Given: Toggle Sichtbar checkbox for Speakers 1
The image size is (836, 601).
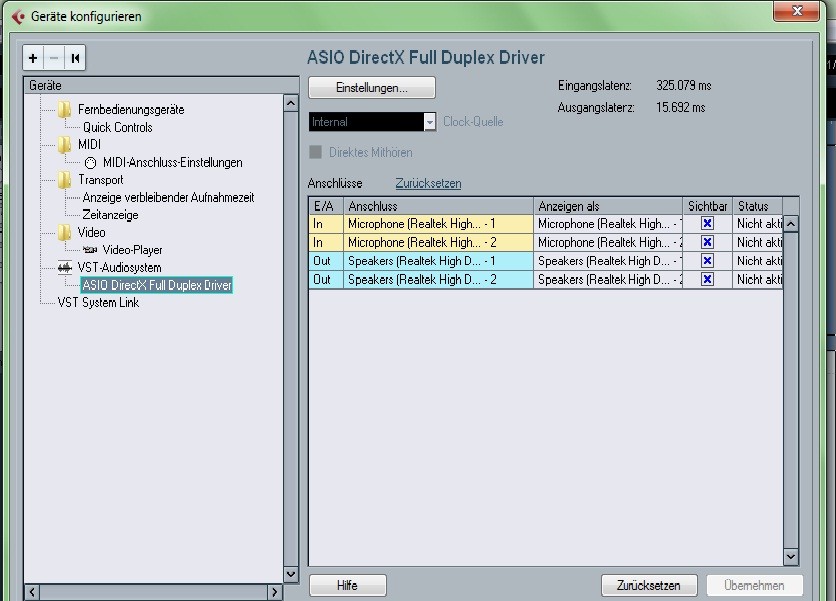Looking at the screenshot, I should pyautogui.click(x=707, y=261).
